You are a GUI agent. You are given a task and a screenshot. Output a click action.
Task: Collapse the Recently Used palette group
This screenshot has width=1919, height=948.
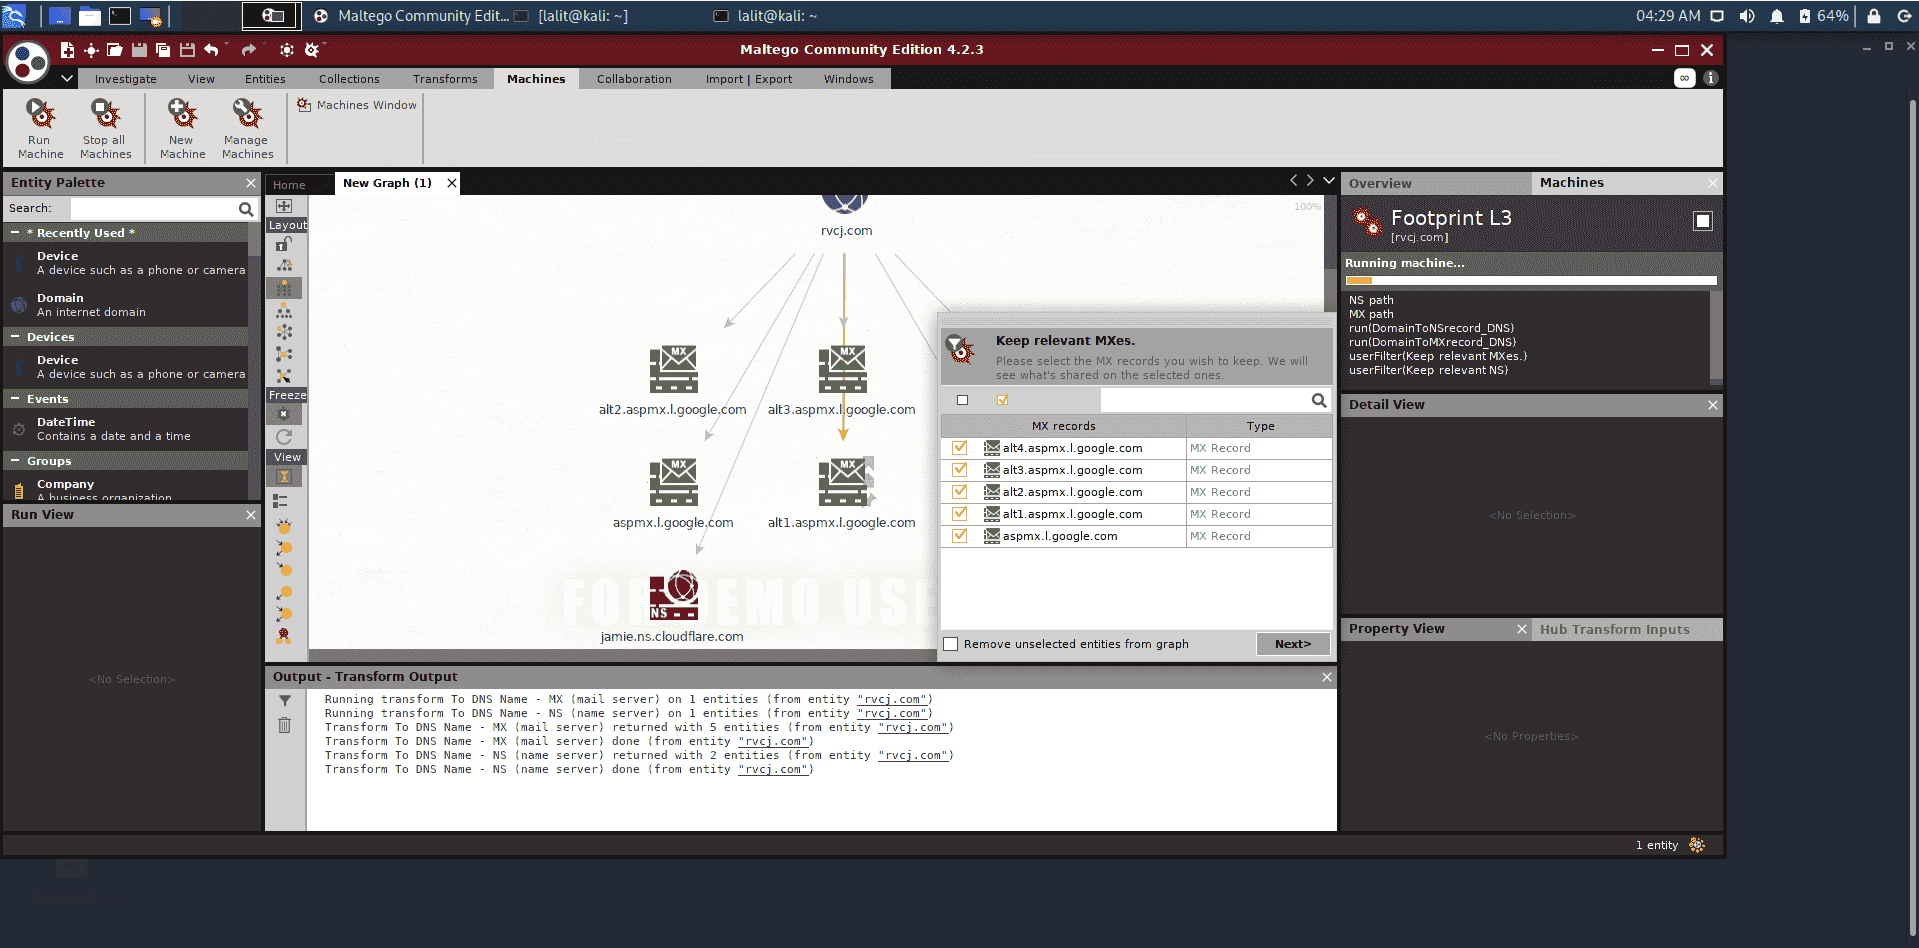pyautogui.click(x=15, y=232)
